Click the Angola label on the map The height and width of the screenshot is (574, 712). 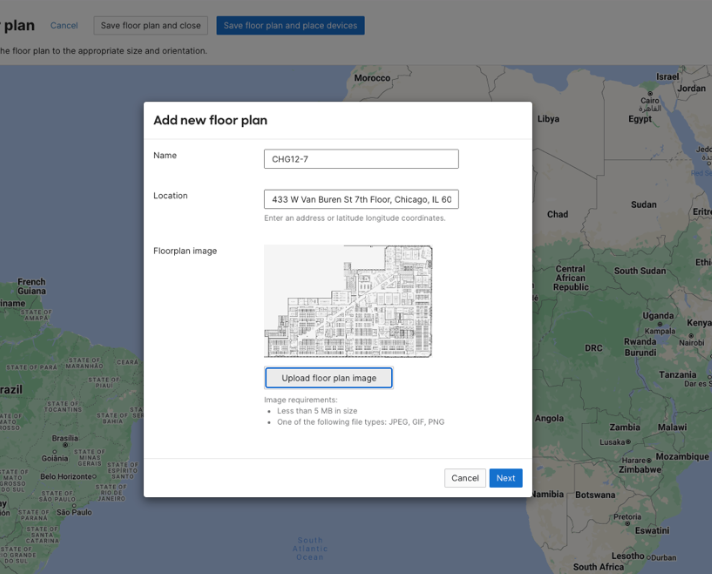point(549,419)
